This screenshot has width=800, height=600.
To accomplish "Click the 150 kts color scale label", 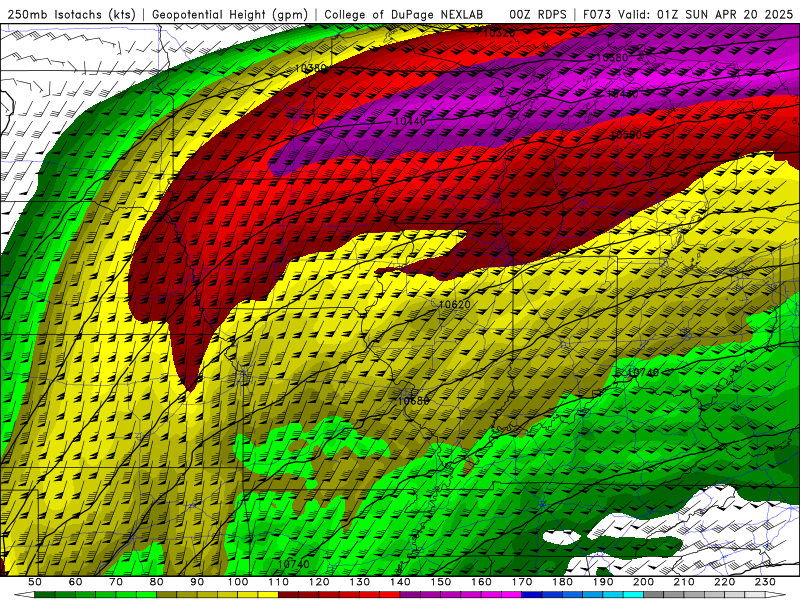I will (x=440, y=582).
